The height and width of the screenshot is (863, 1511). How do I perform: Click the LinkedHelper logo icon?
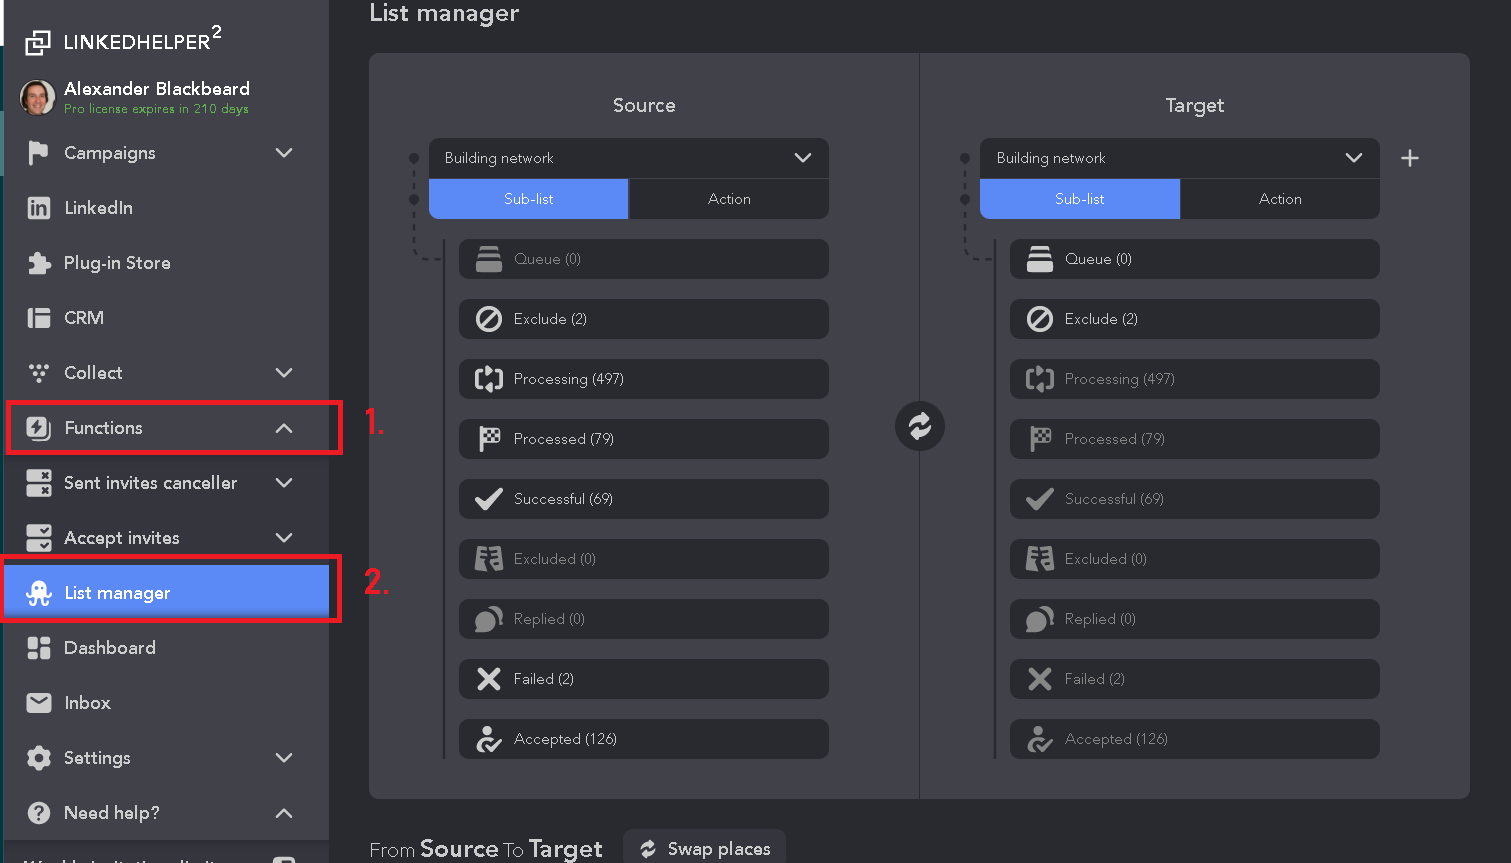(x=38, y=42)
